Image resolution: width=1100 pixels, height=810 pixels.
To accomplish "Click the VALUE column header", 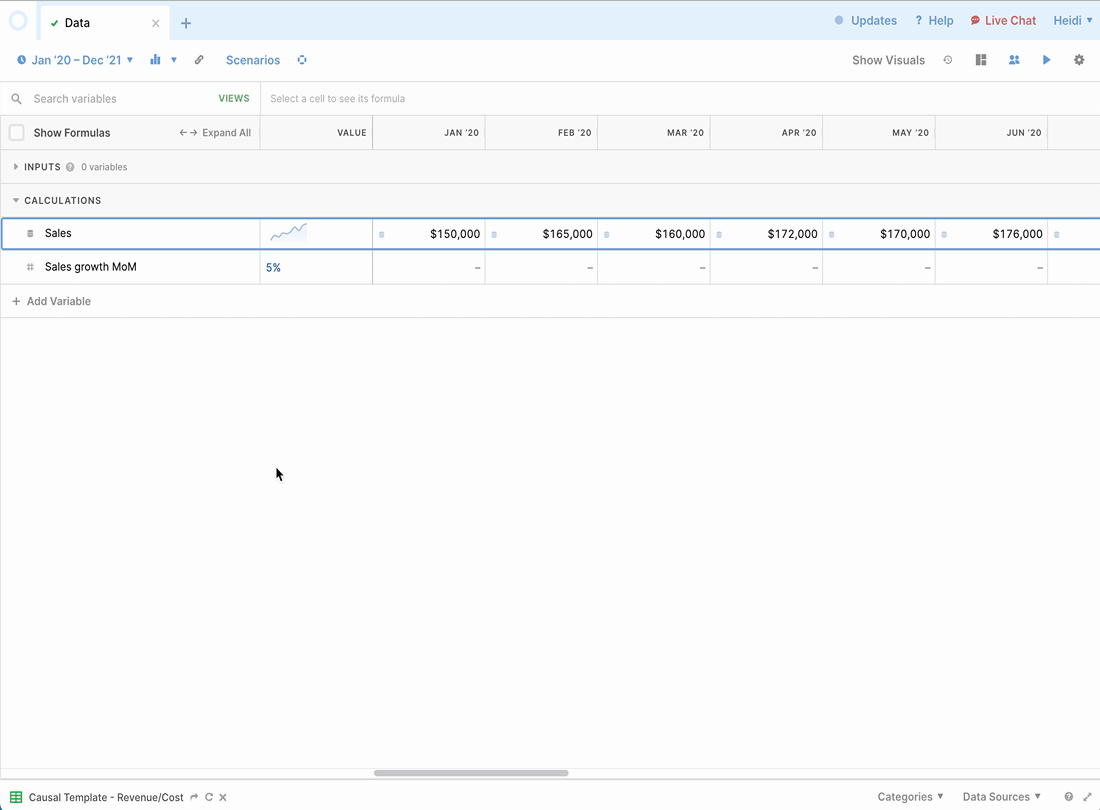I will coord(316,133).
